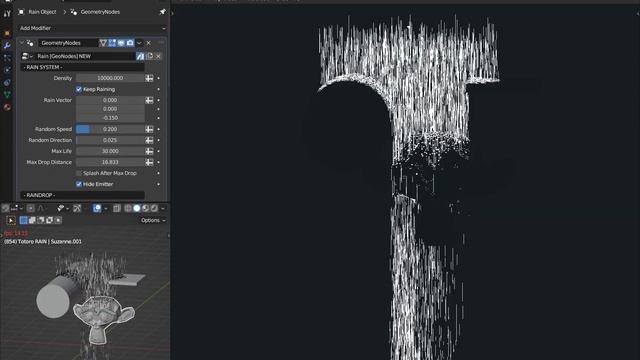
Task: Click the node tree browse icon beside Rain [GeoNodes] NEW
Action: [27, 56]
